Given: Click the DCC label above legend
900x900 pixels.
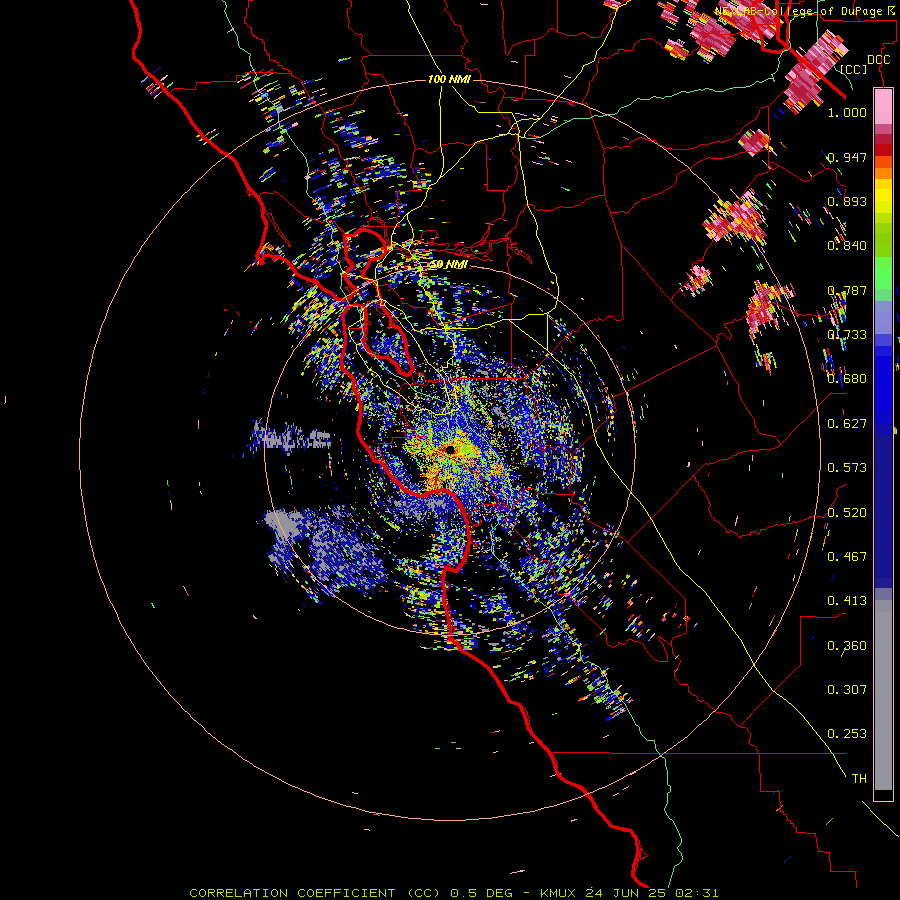Looking at the screenshot, I should pos(879,60).
